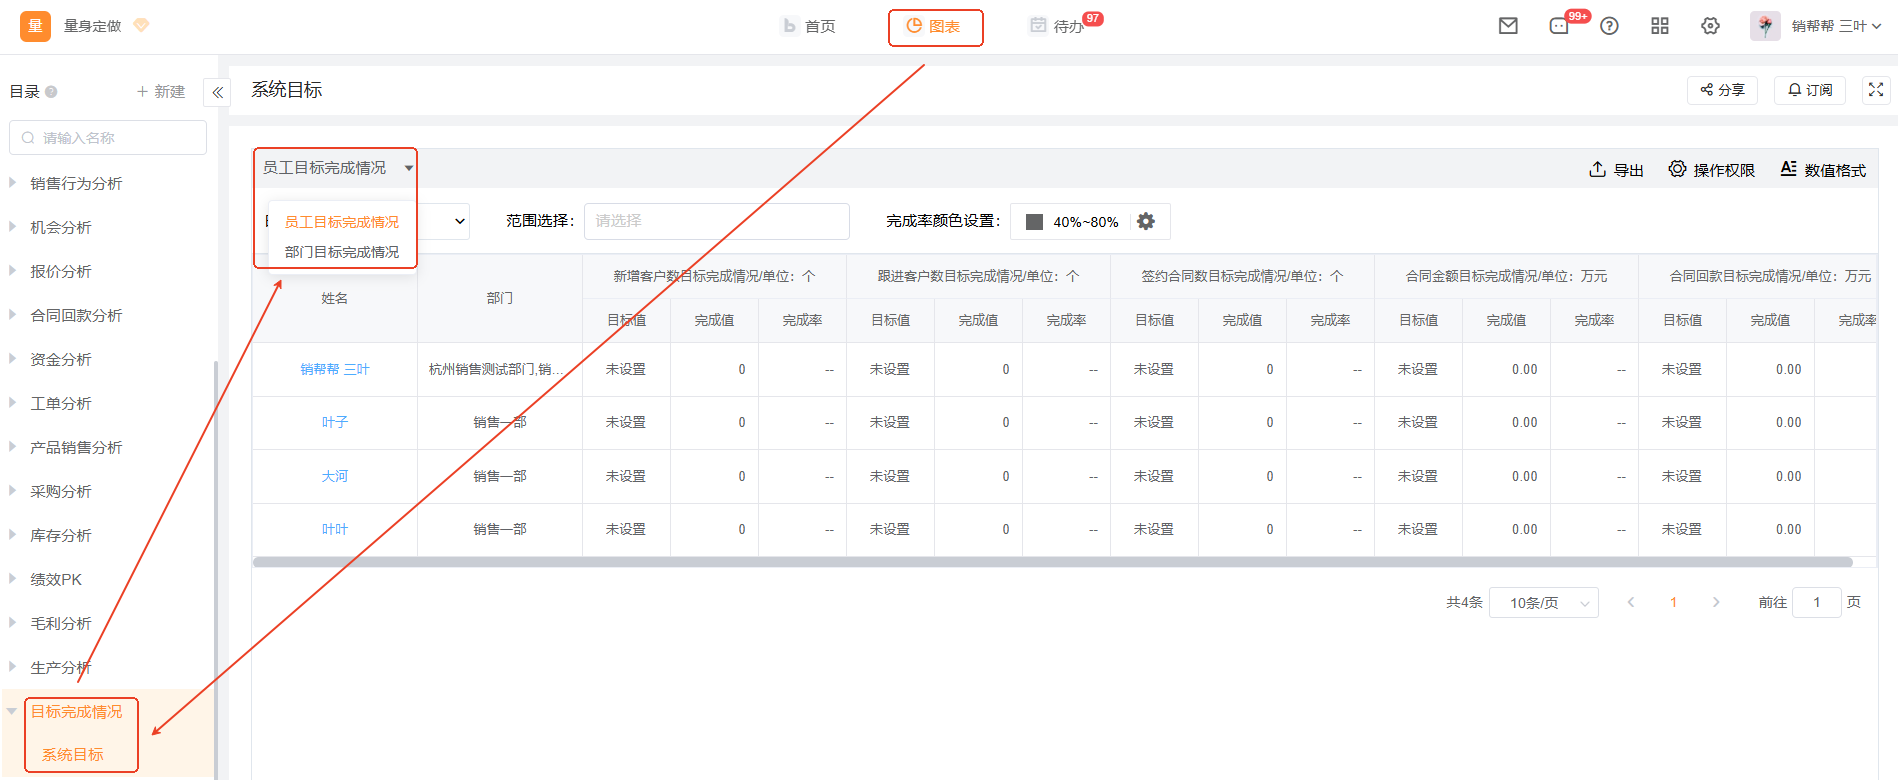Open the top-bar settings gear icon
The width and height of the screenshot is (1898, 780).
click(x=1710, y=26)
